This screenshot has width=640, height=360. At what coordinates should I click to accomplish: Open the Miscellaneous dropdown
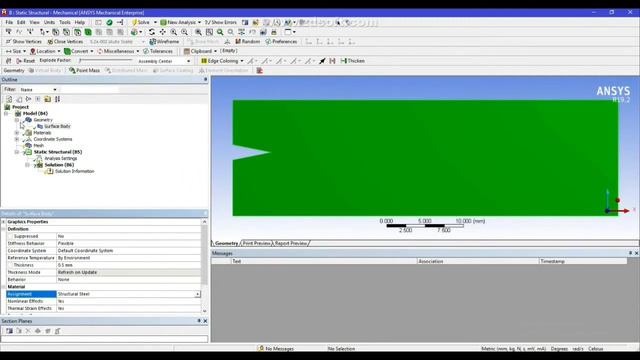(x=118, y=51)
